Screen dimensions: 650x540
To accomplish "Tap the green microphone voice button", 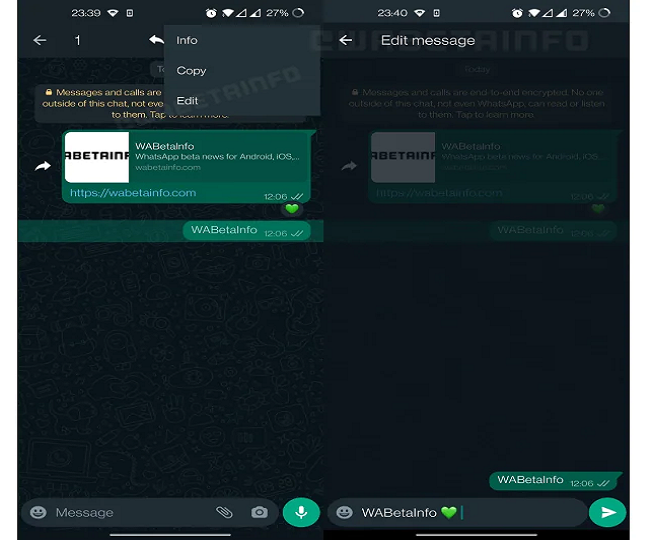I will [x=301, y=512].
